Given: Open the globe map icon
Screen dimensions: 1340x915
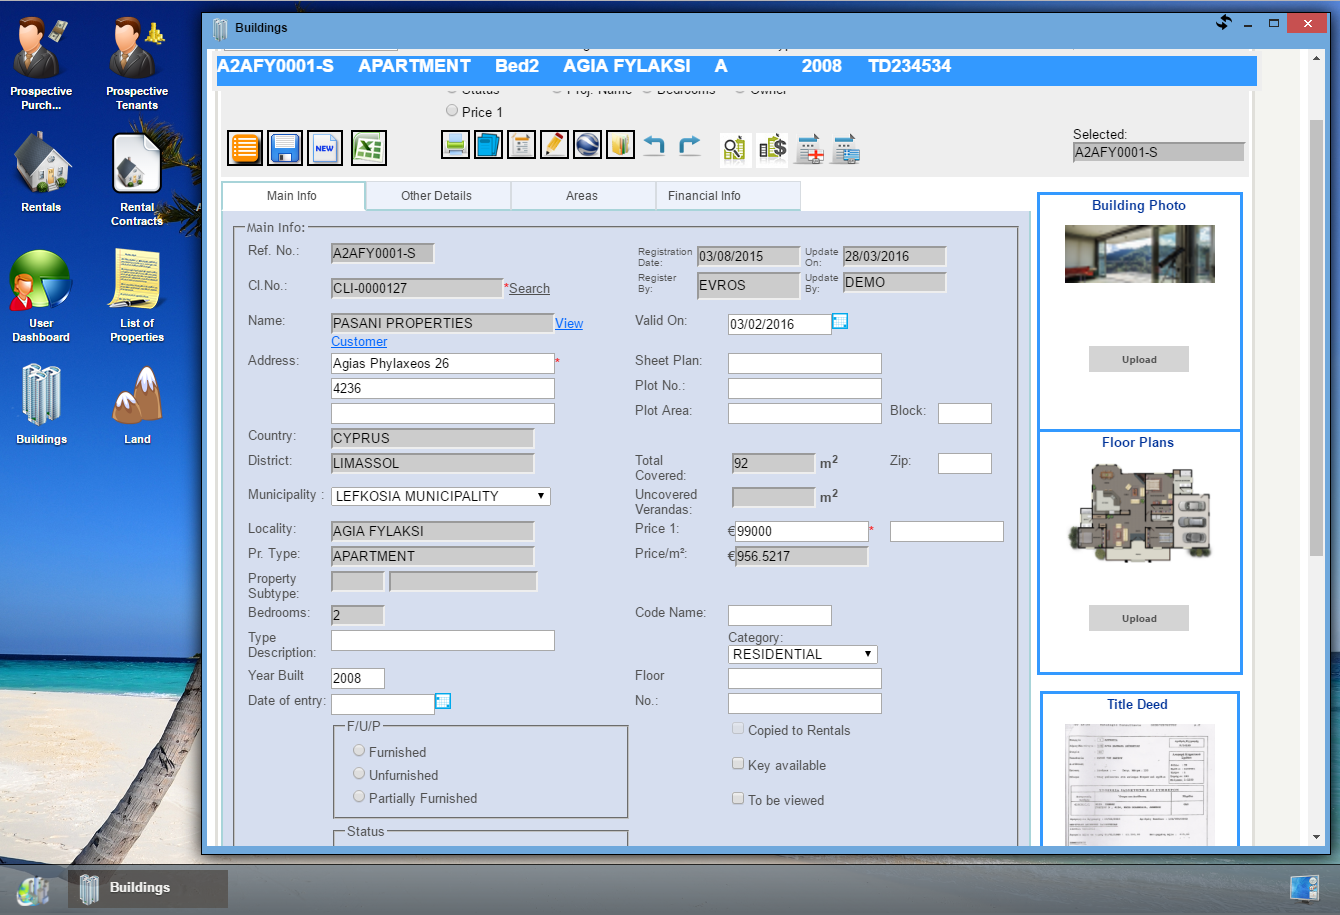Looking at the screenshot, I should coord(588,145).
